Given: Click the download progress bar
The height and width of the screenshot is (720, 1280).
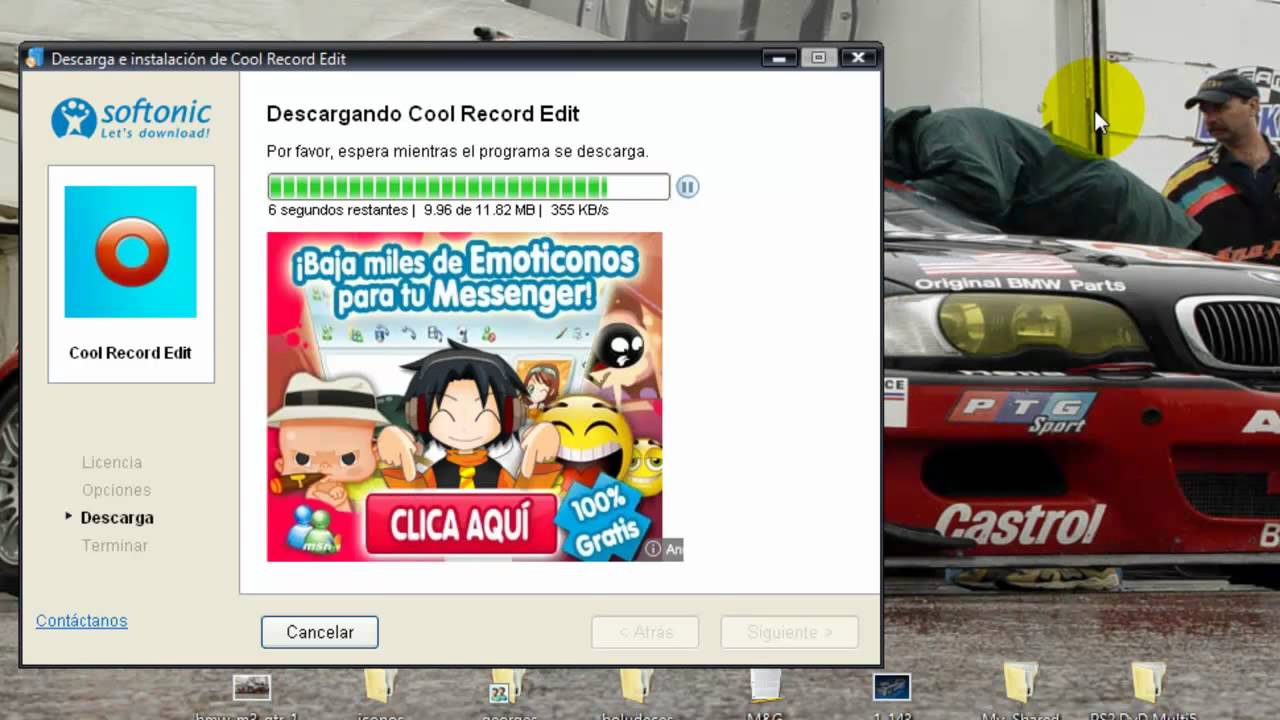Looking at the screenshot, I should point(468,186).
